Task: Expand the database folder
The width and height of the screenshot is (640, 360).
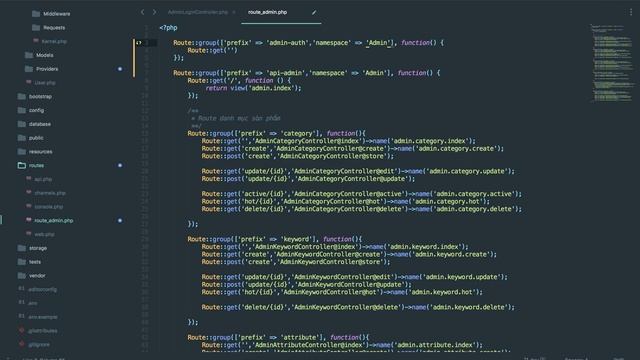Action: point(40,124)
